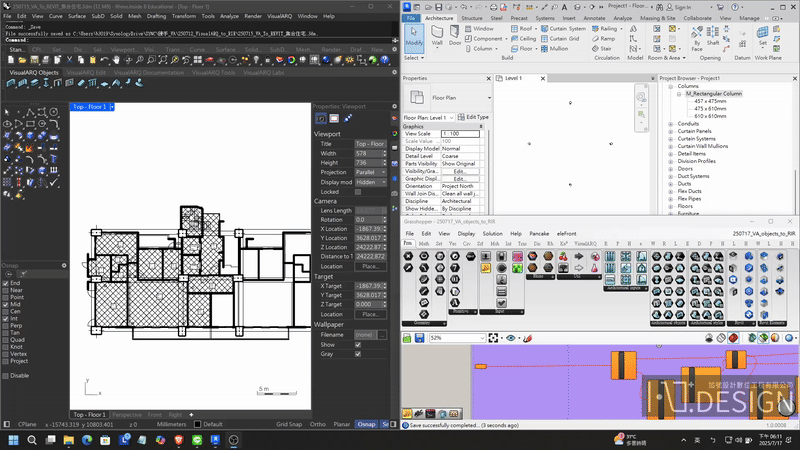Click the Windows Start button on taskbar
Screen dimensions: 800x450
click(14, 440)
